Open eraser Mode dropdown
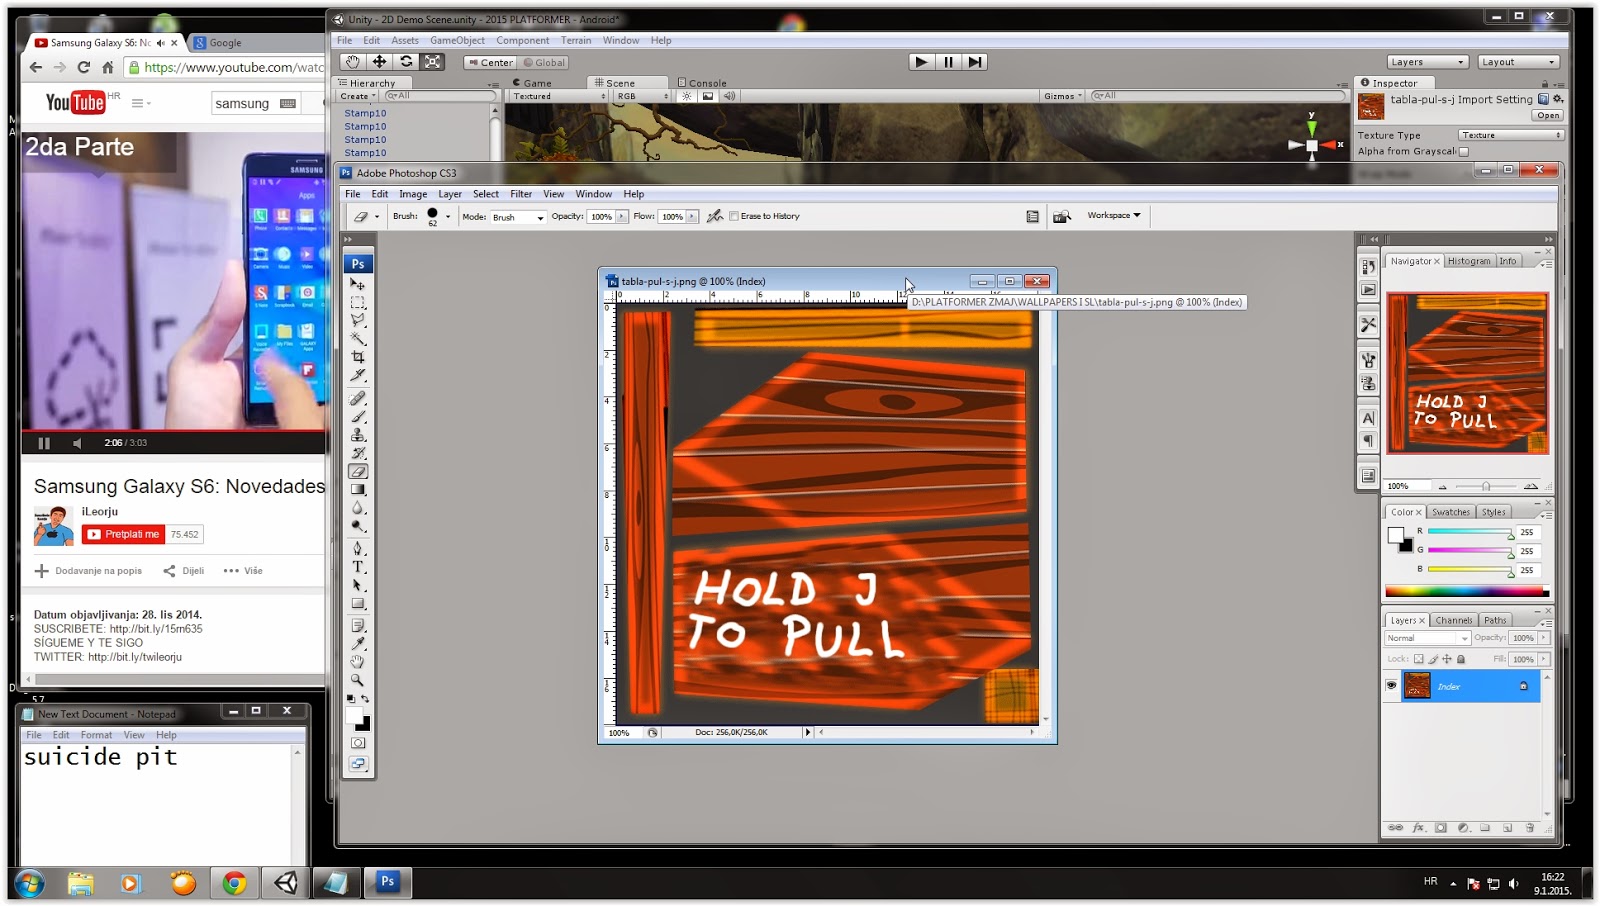This screenshot has height=906, width=1600. (518, 217)
